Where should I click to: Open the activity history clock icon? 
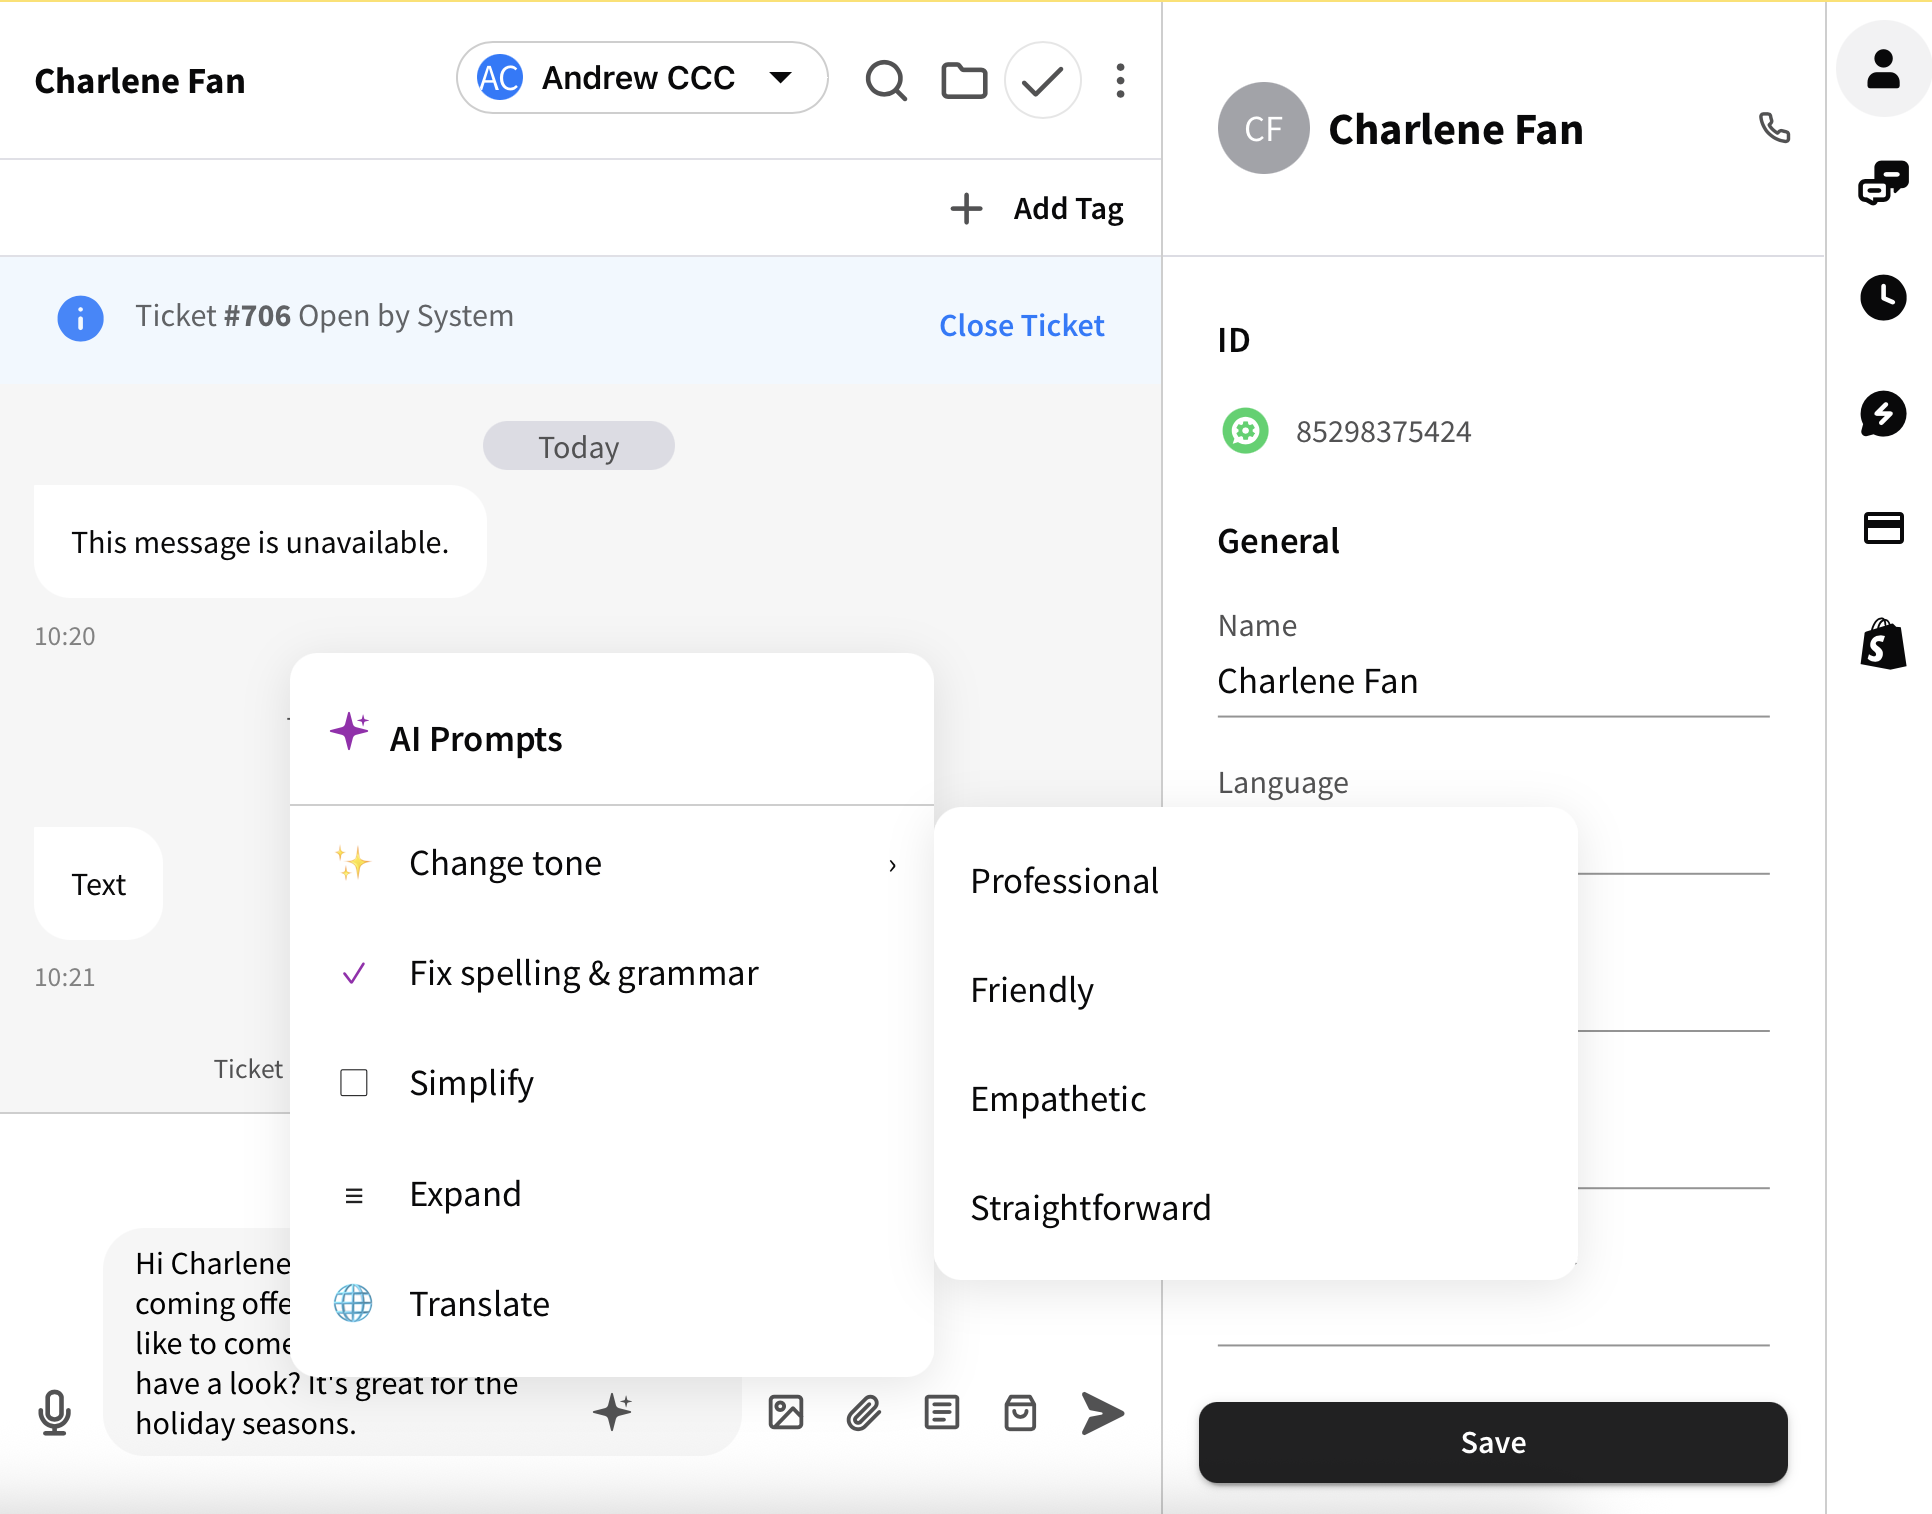click(x=1884, y=297)
